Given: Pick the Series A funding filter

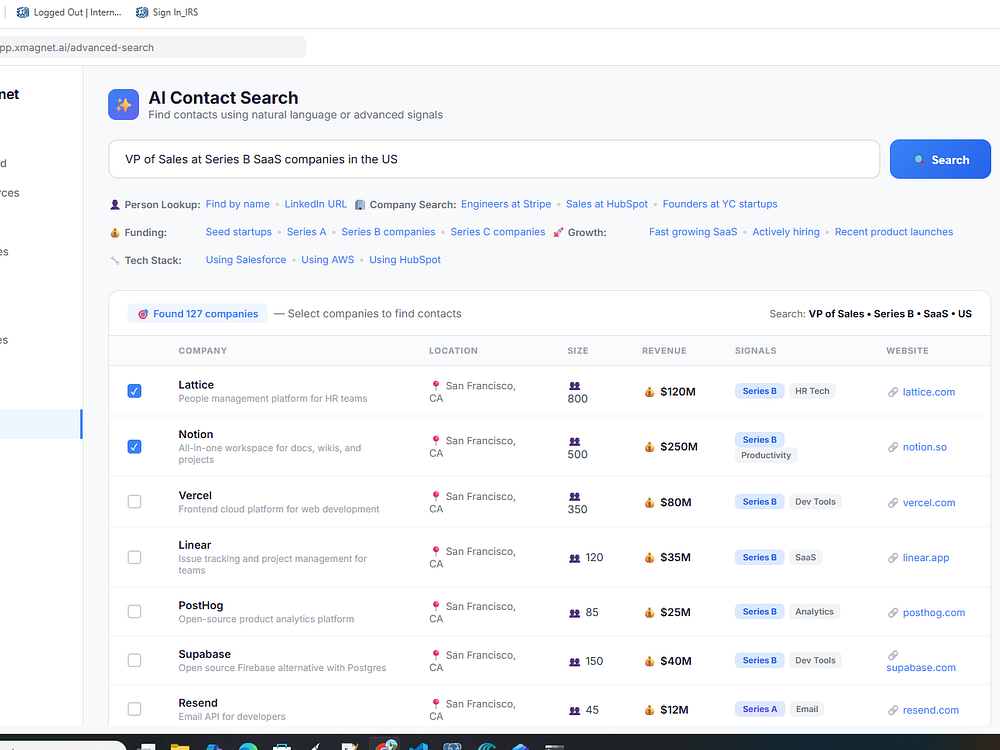Looking at the screenshot, I should tap(306, 232).
